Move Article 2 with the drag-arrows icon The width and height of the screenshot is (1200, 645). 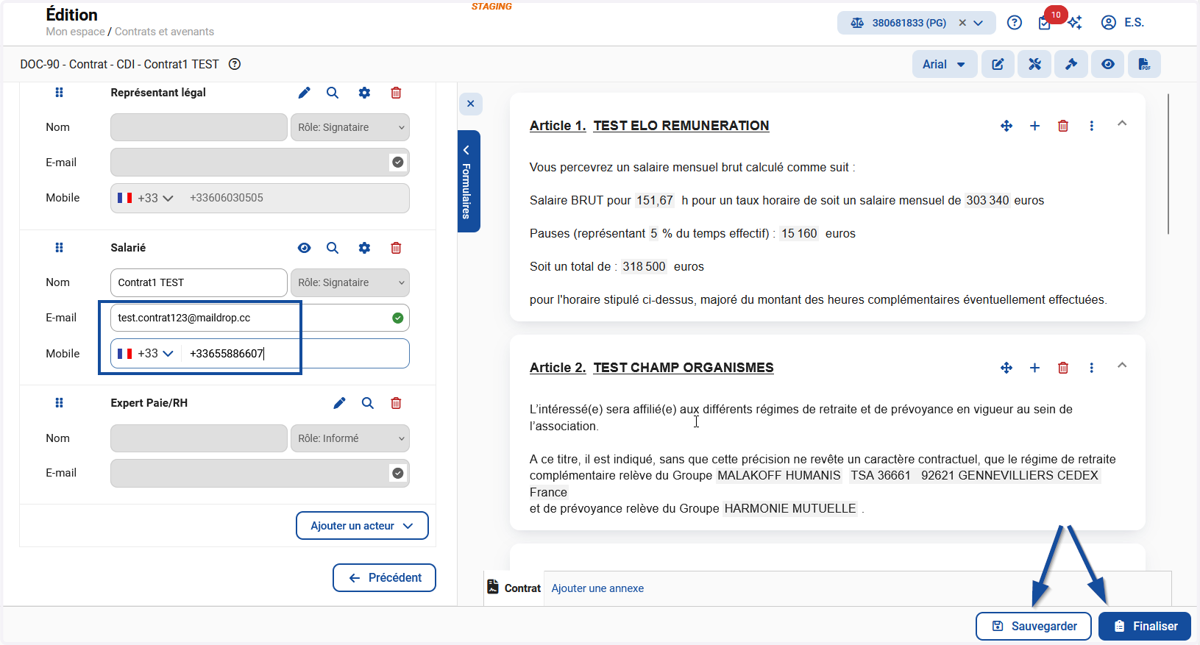1006,368
